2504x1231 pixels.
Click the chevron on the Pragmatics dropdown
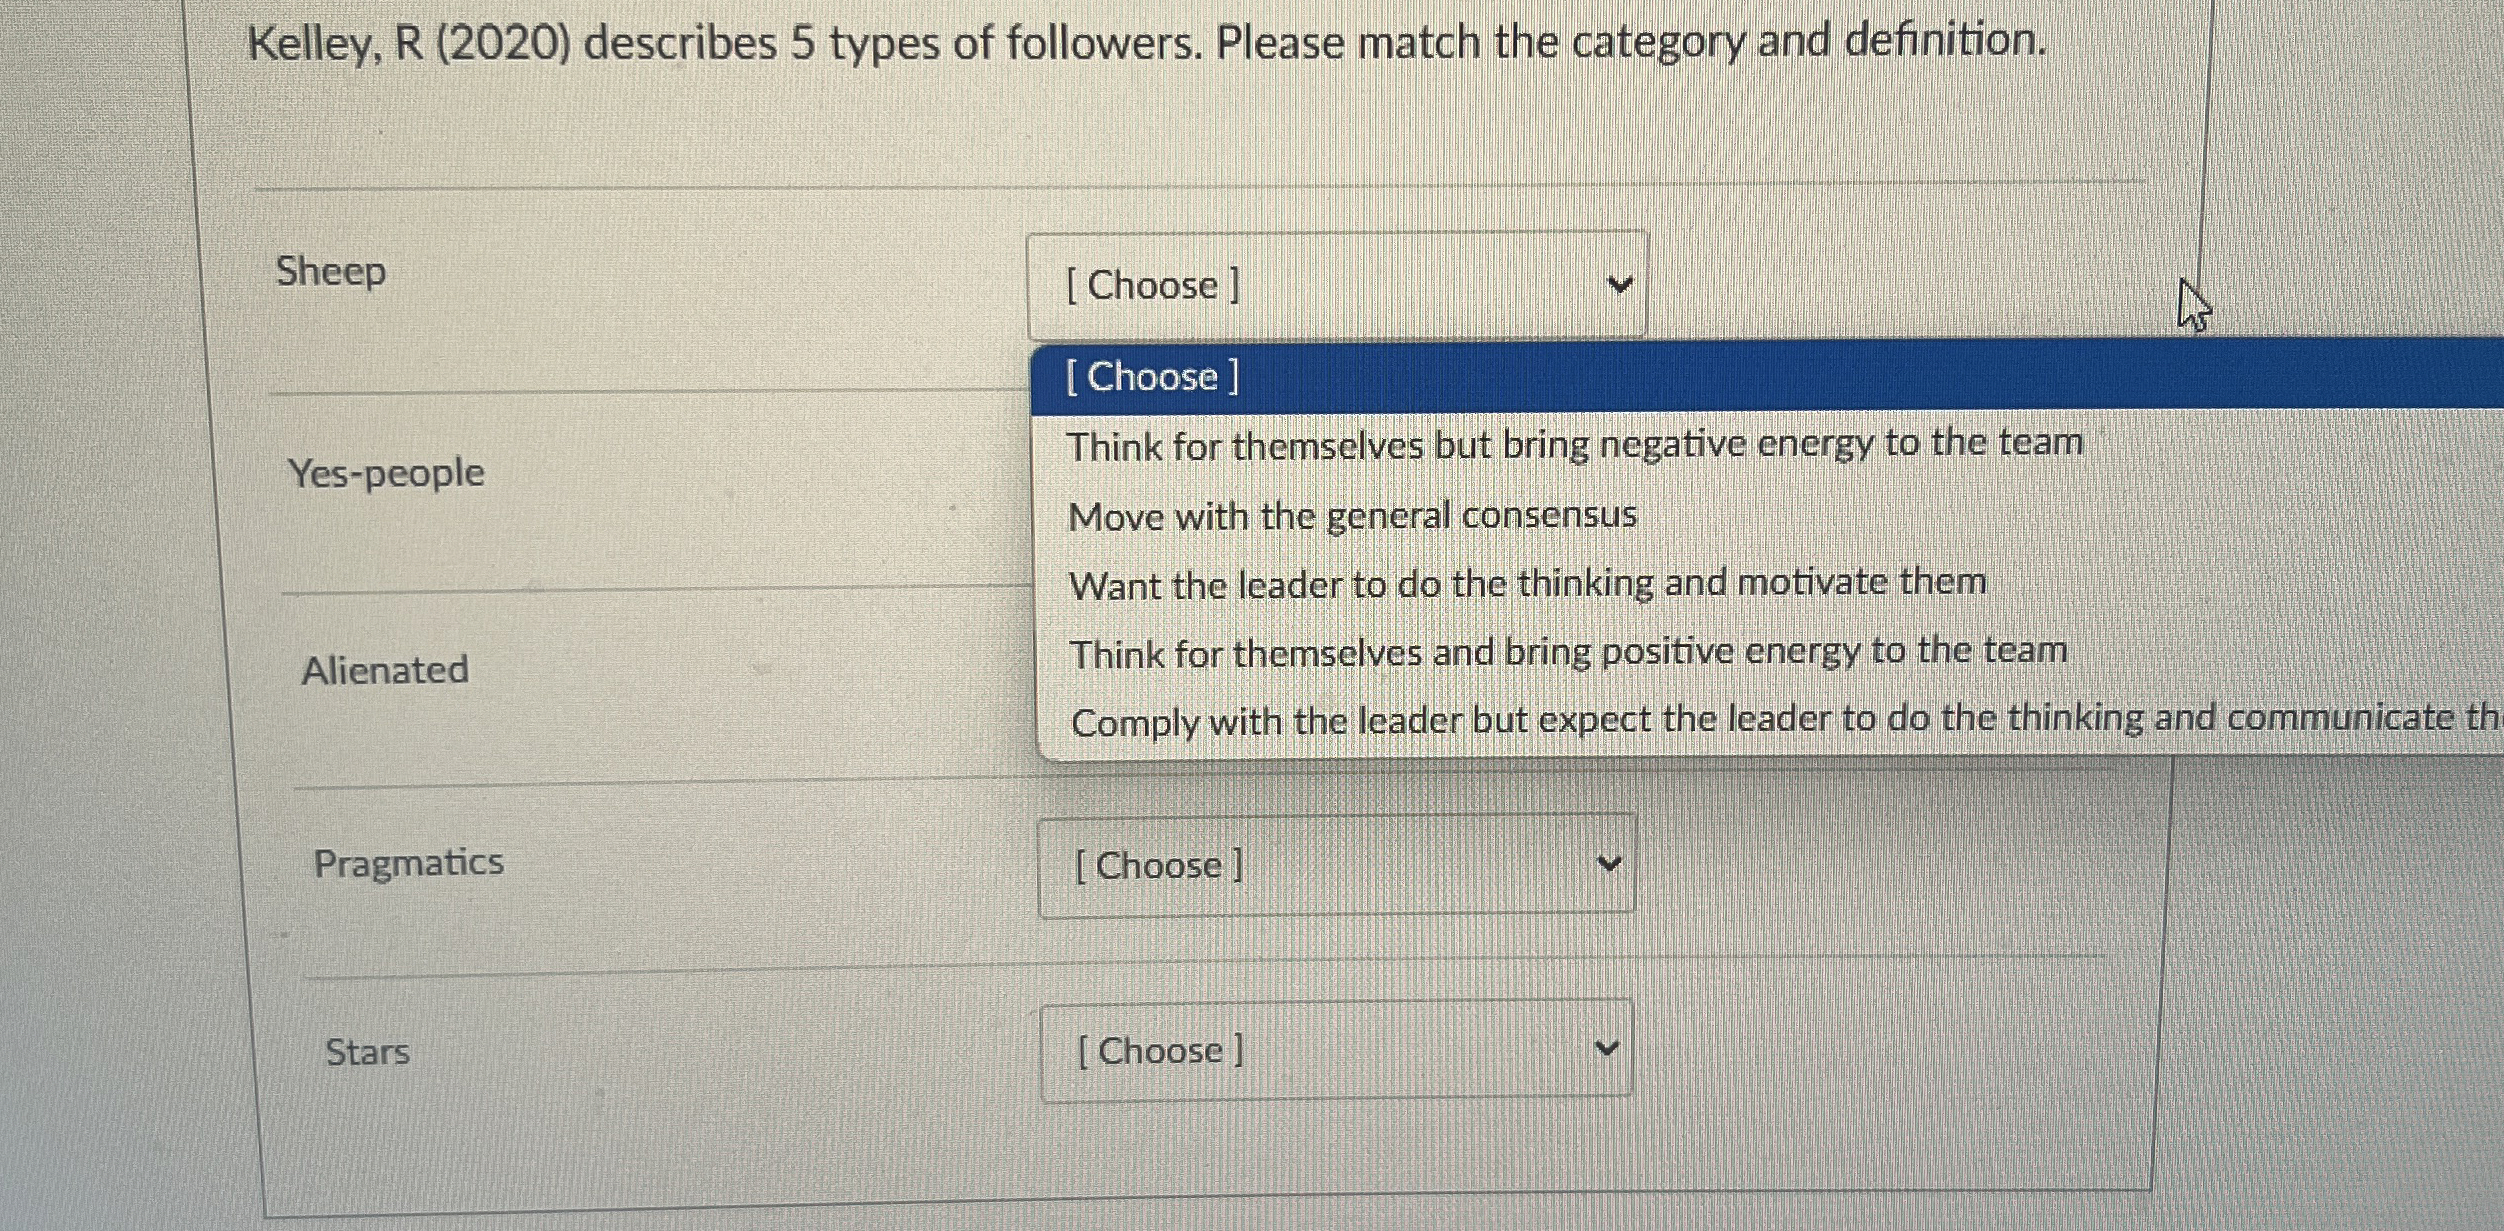point(1608,864)
